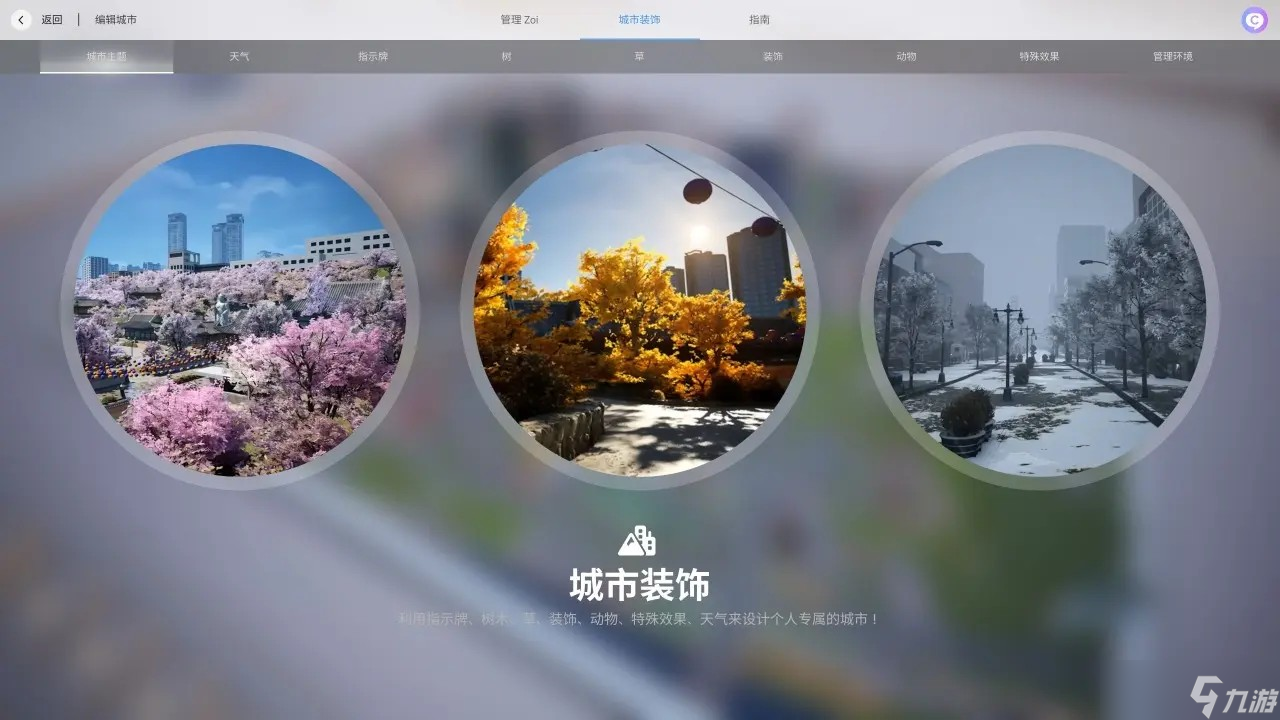
Task: Open the 装饰 (Decorations) category
Action: click(772, 56)
